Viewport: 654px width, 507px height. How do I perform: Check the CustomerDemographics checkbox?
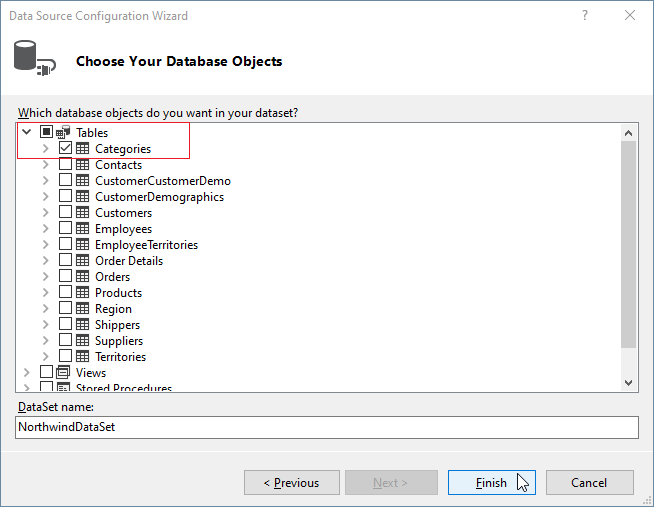click(x=65, y=196)
